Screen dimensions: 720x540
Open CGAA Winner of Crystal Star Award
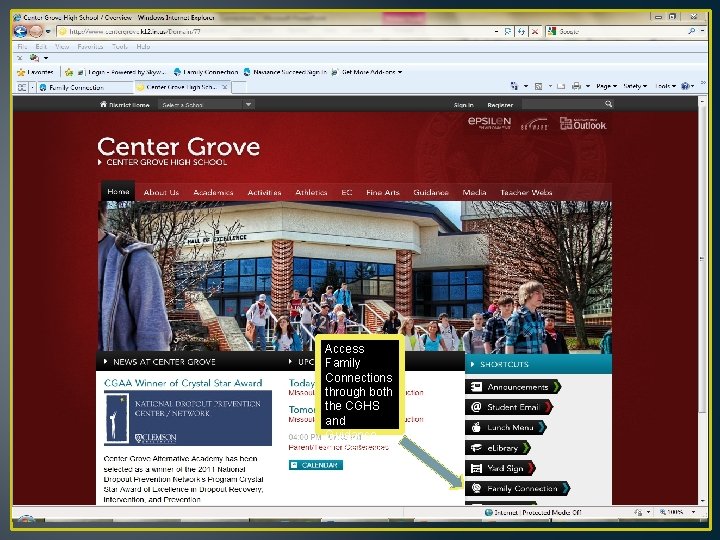(x=183, y=383)
